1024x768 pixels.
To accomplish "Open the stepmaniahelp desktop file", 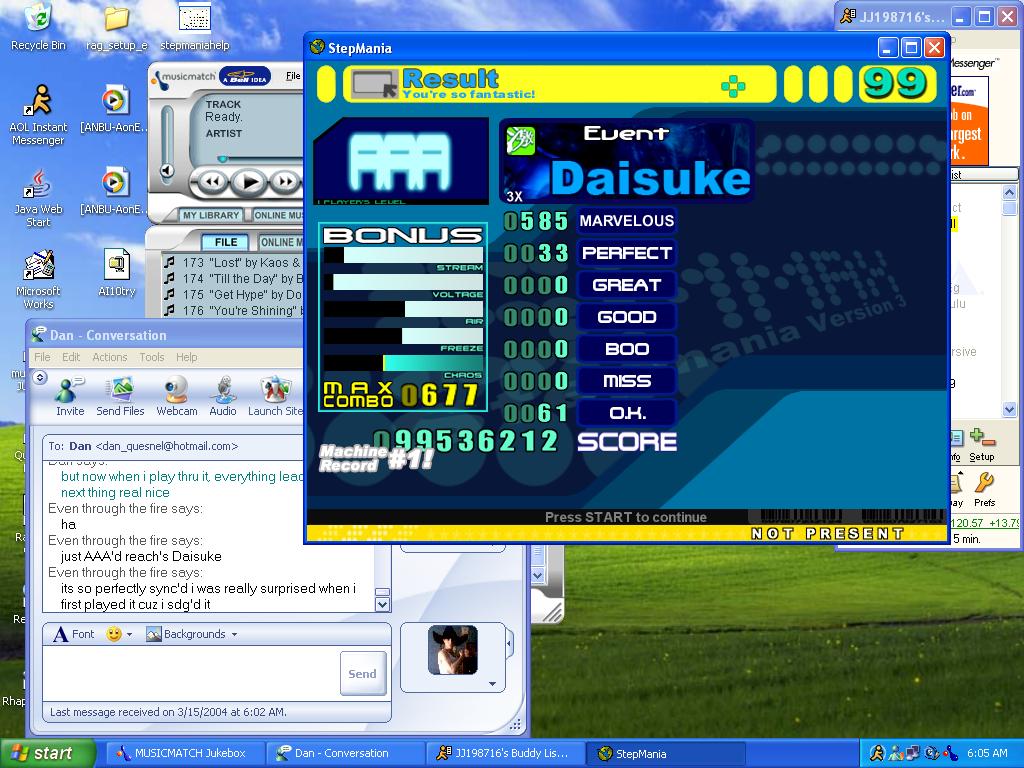I will click(x=195, y=26).
